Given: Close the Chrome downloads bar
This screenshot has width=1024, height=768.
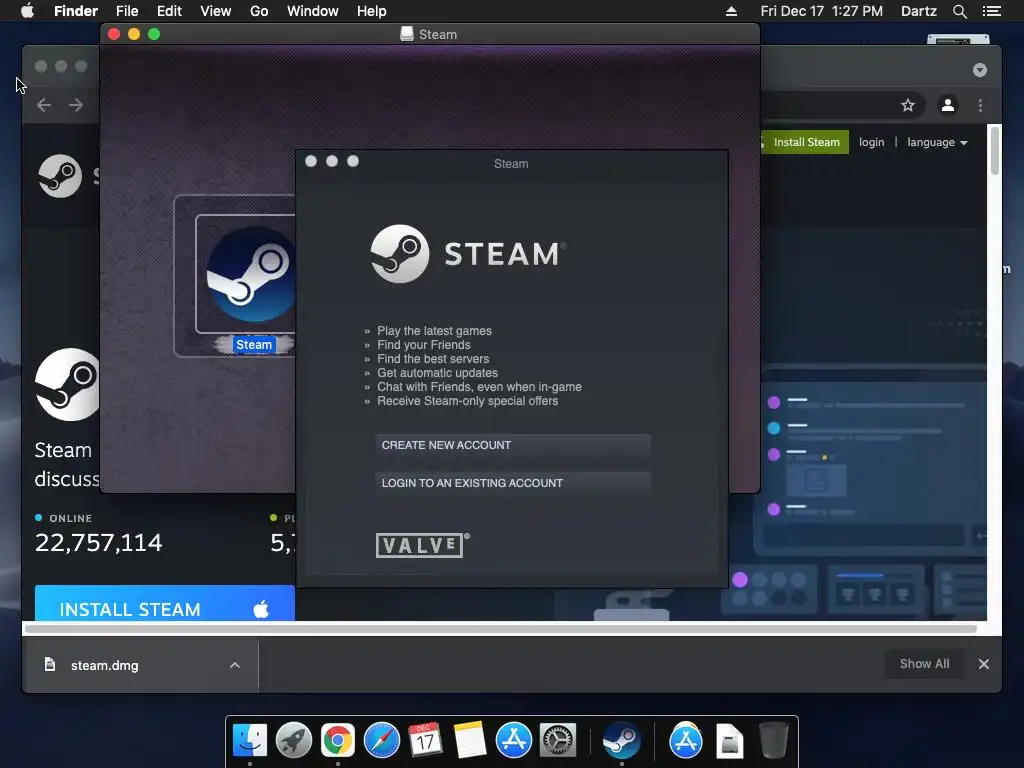Looking at the screenshot, I should click(x=984, y=664).
